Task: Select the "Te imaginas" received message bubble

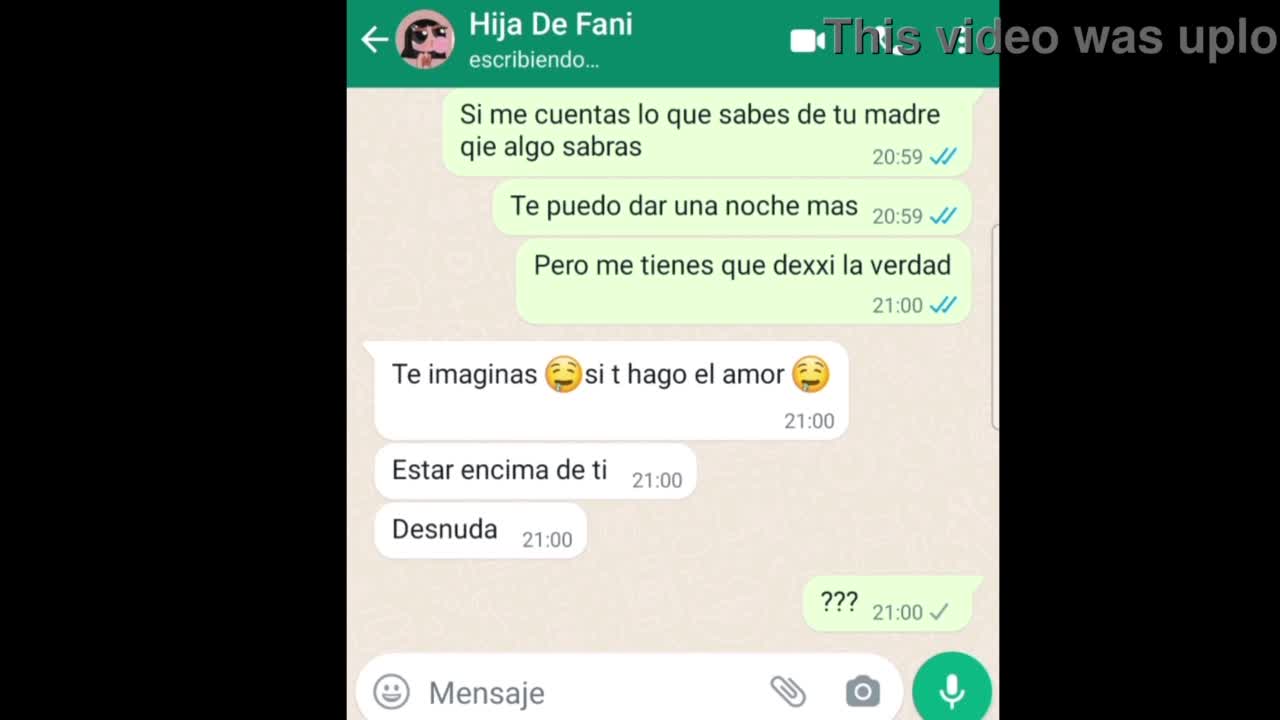Action: [611, 390]
